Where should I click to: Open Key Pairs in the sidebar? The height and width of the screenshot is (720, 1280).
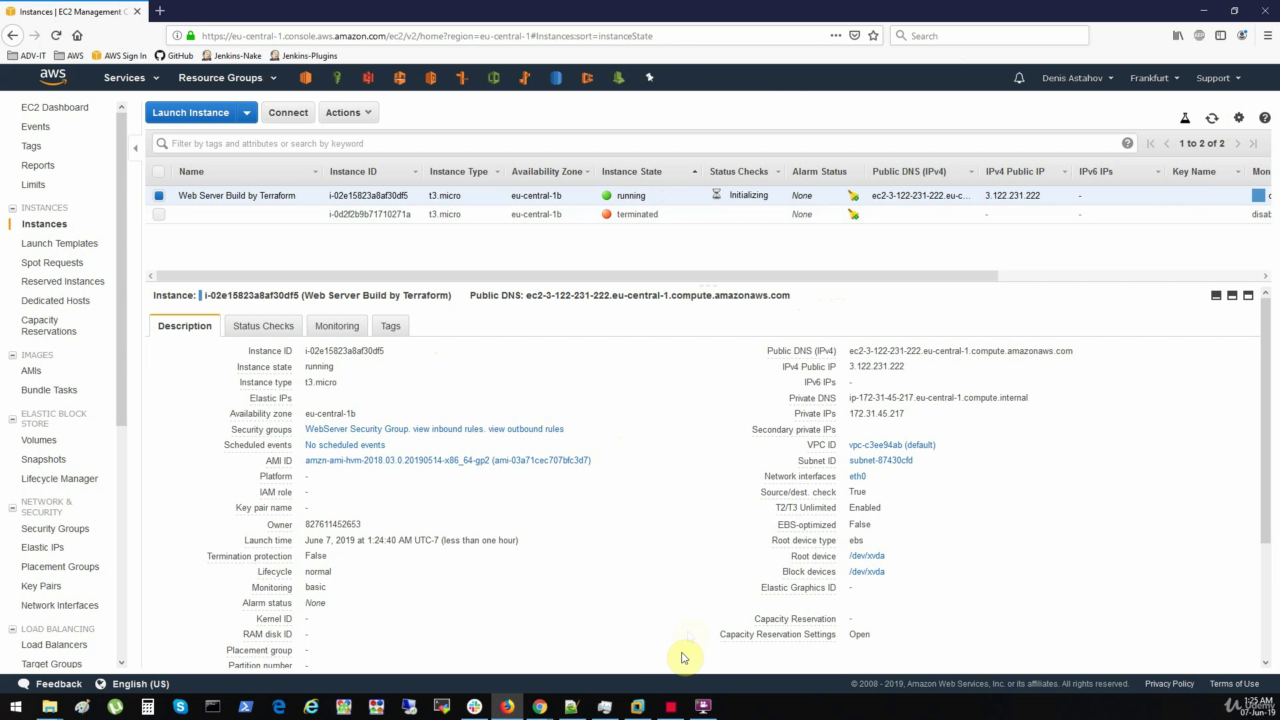click(41, 586)
